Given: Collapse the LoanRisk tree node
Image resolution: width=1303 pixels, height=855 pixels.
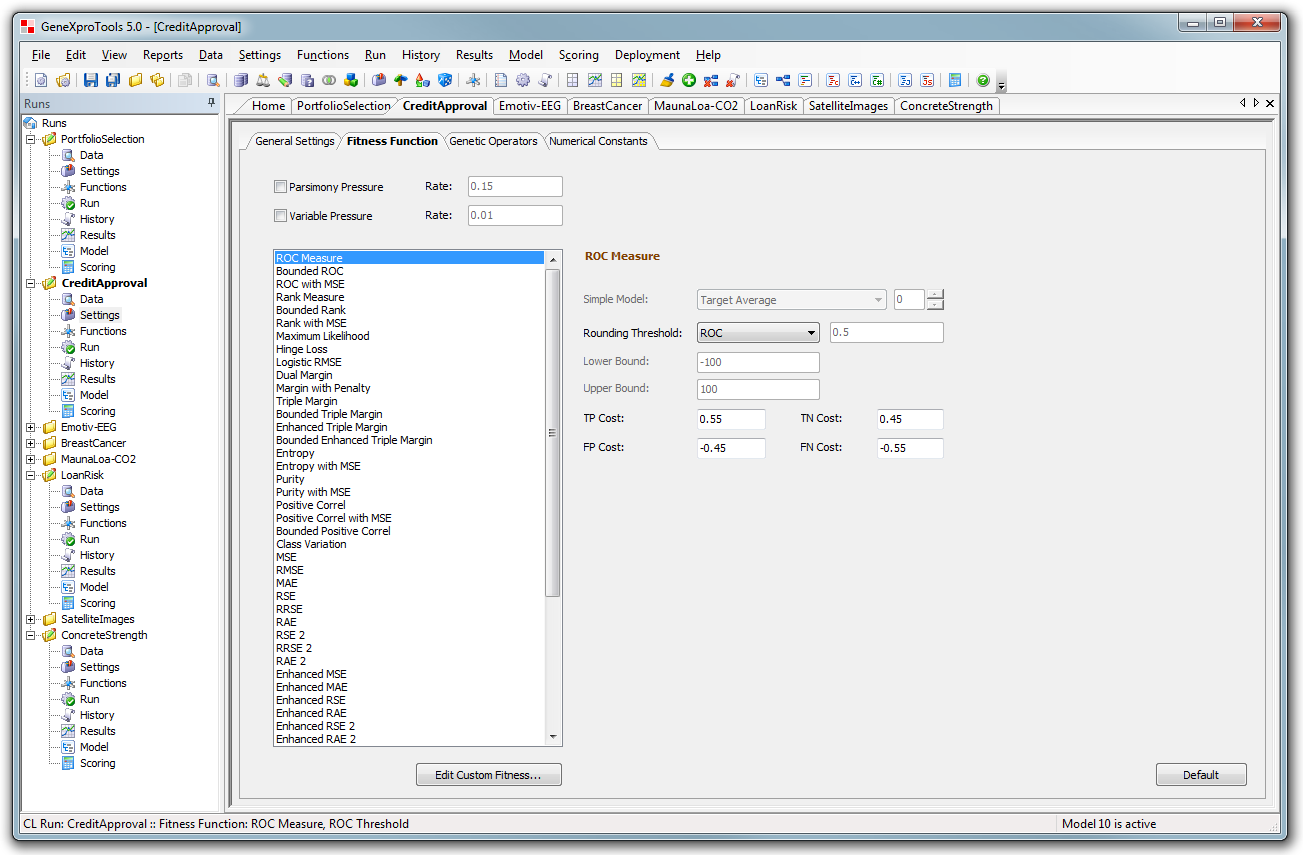Looking at the screenshot, I should 31,475.
